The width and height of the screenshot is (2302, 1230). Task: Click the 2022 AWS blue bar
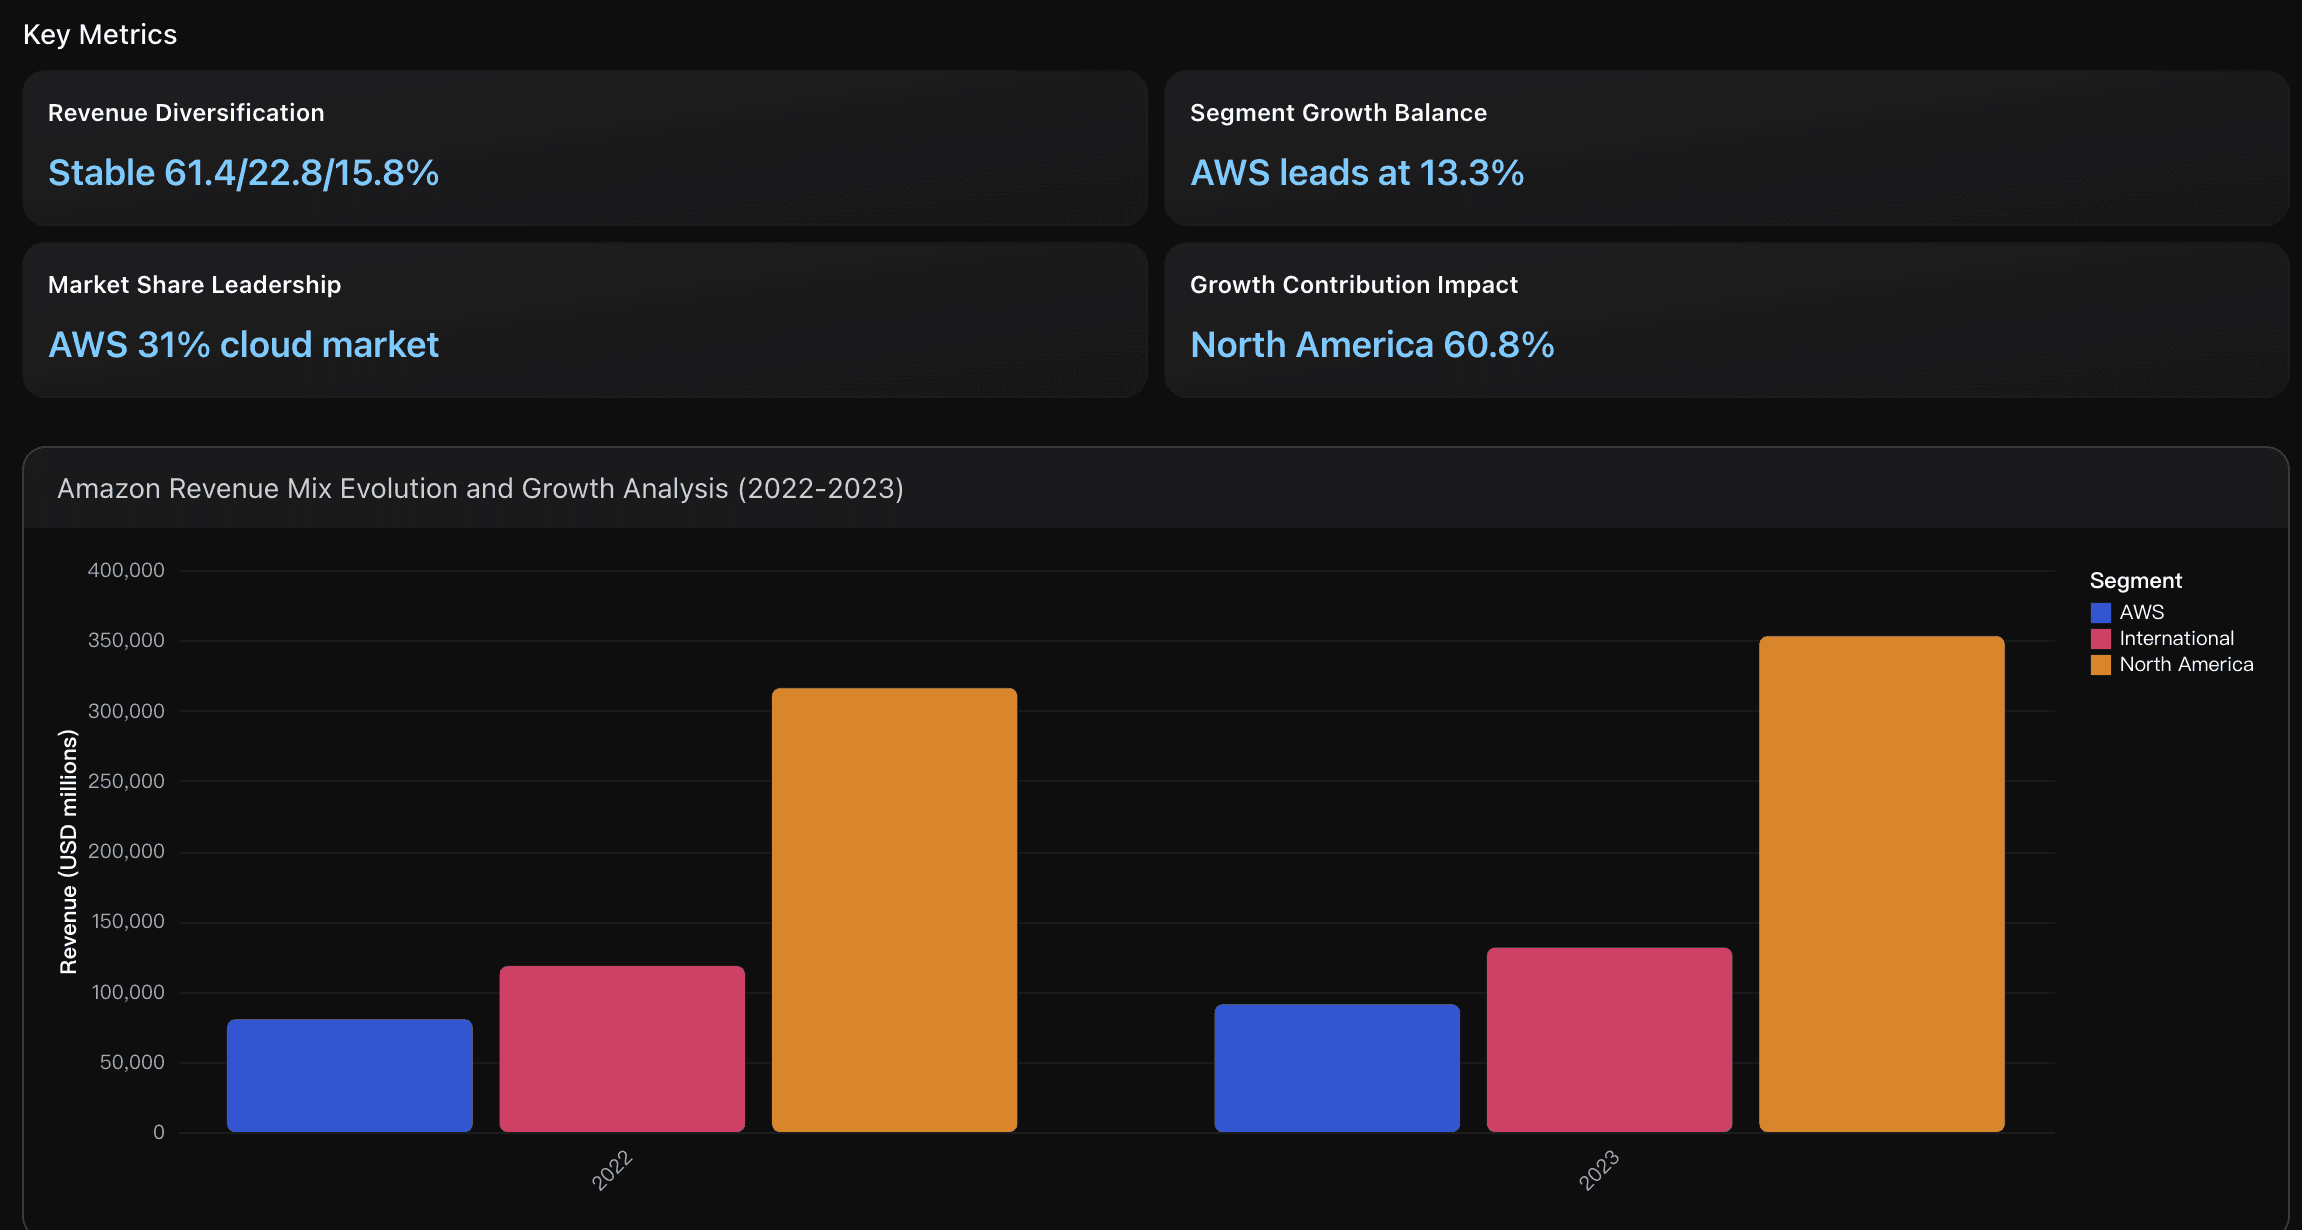(x=350, y=1075)
